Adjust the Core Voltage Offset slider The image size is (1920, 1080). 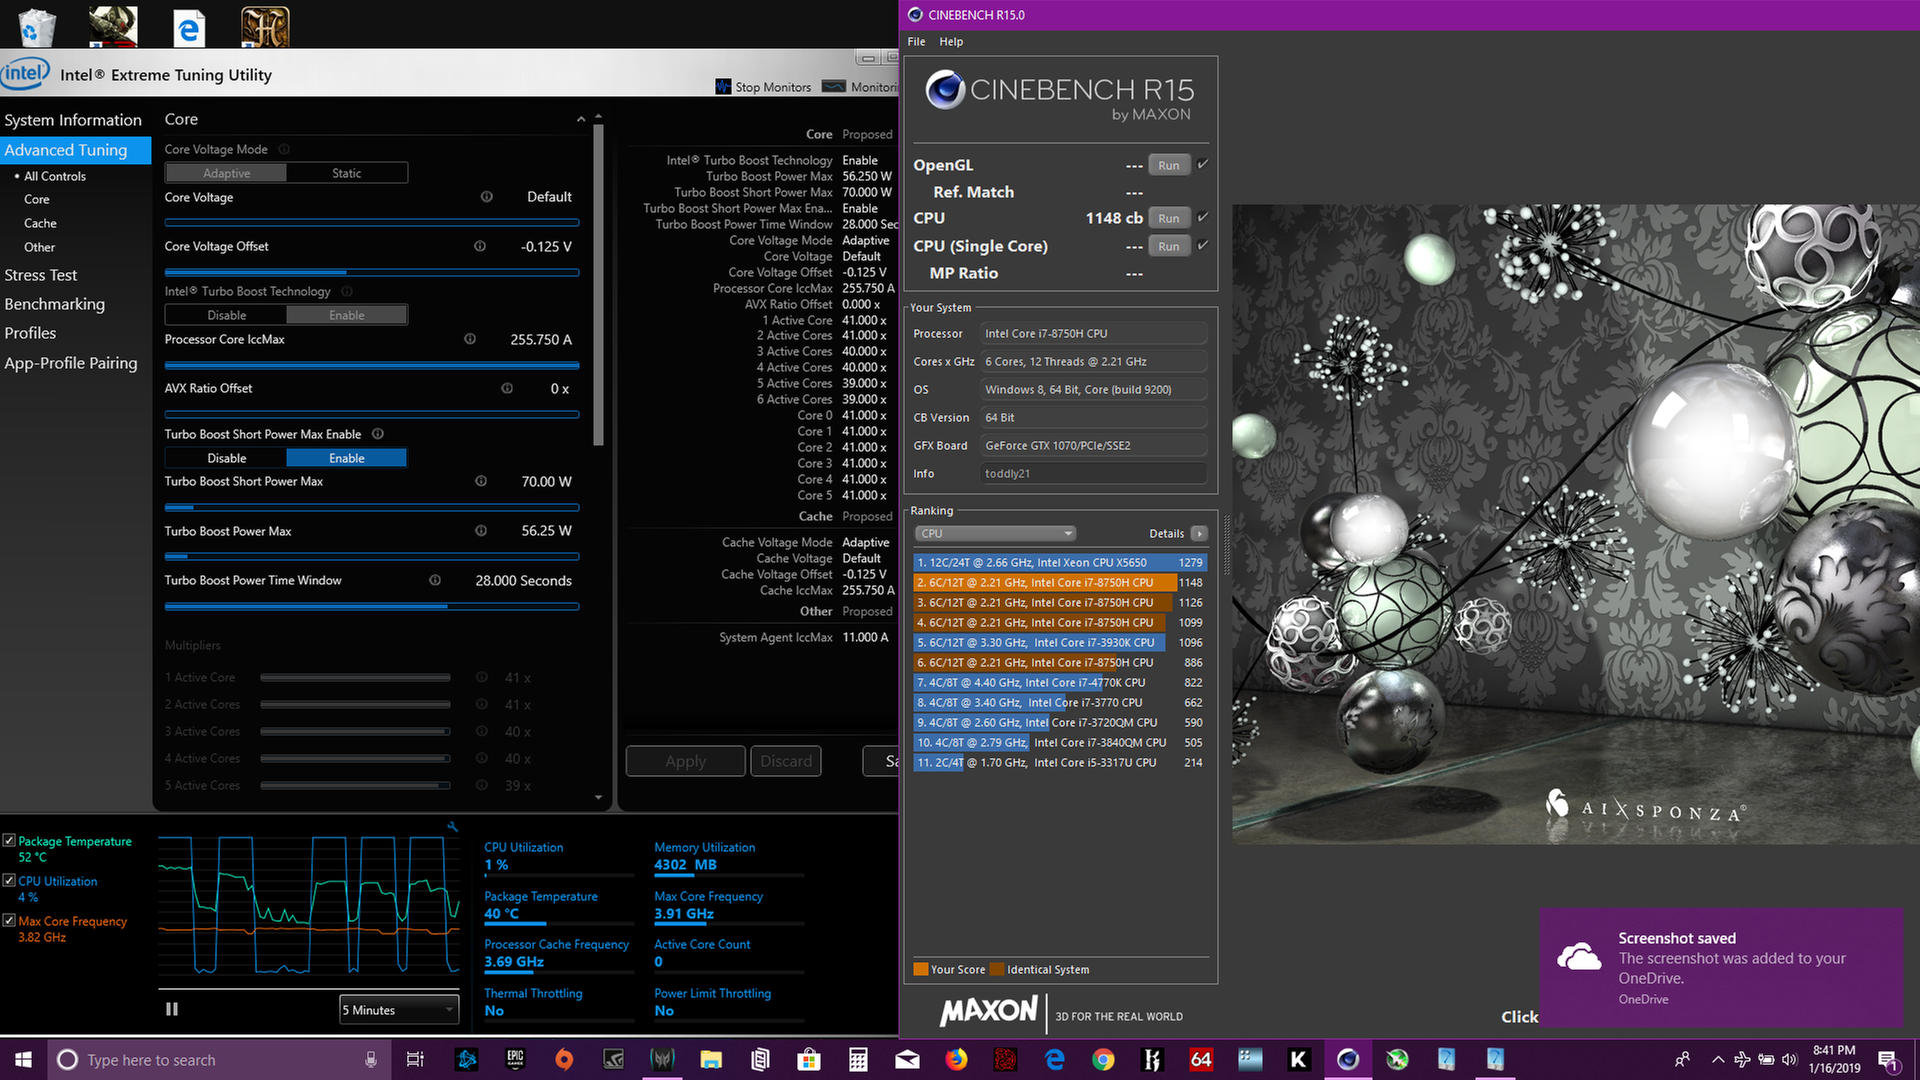click(x=372, y=272)
